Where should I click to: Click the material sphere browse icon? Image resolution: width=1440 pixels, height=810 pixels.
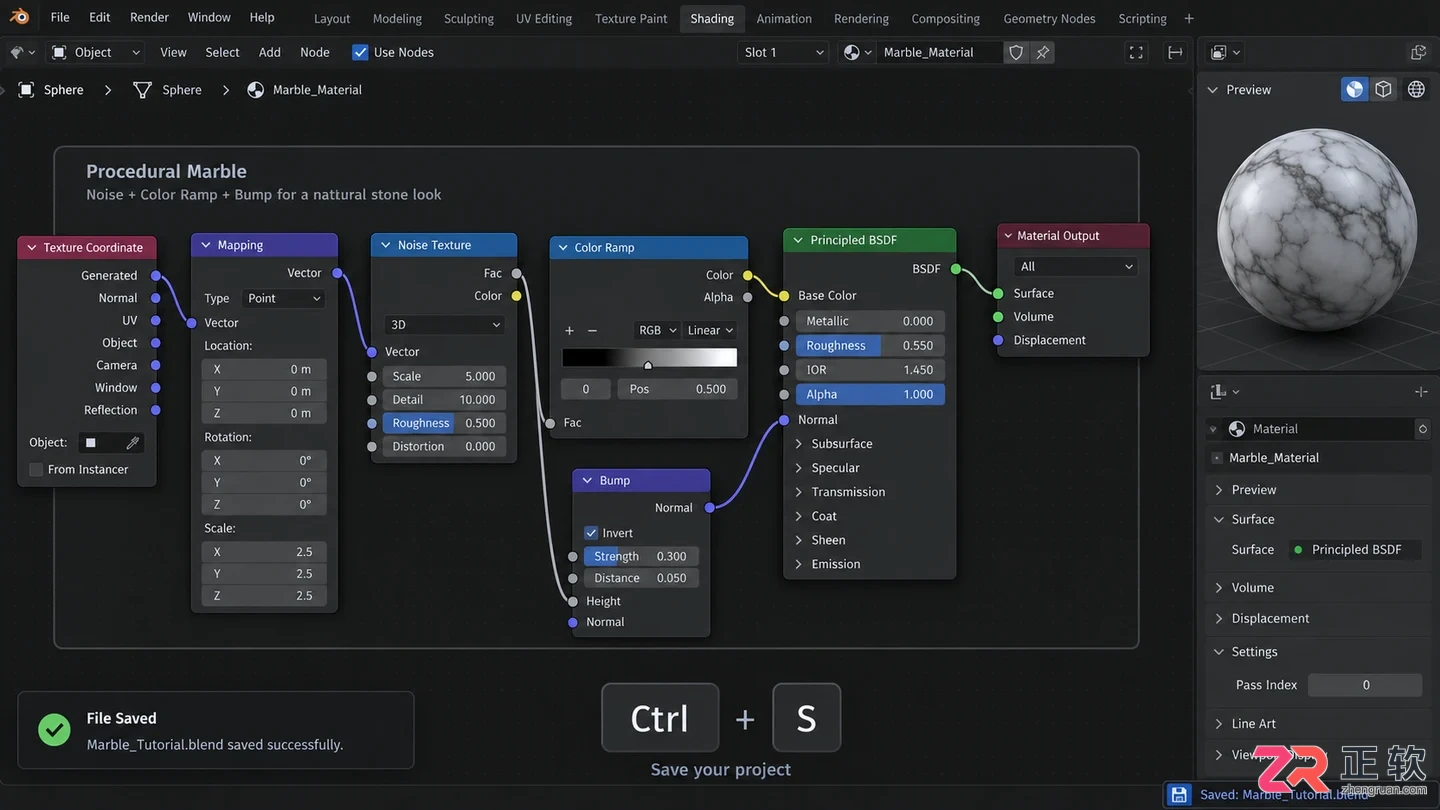[x=857, y=52]
